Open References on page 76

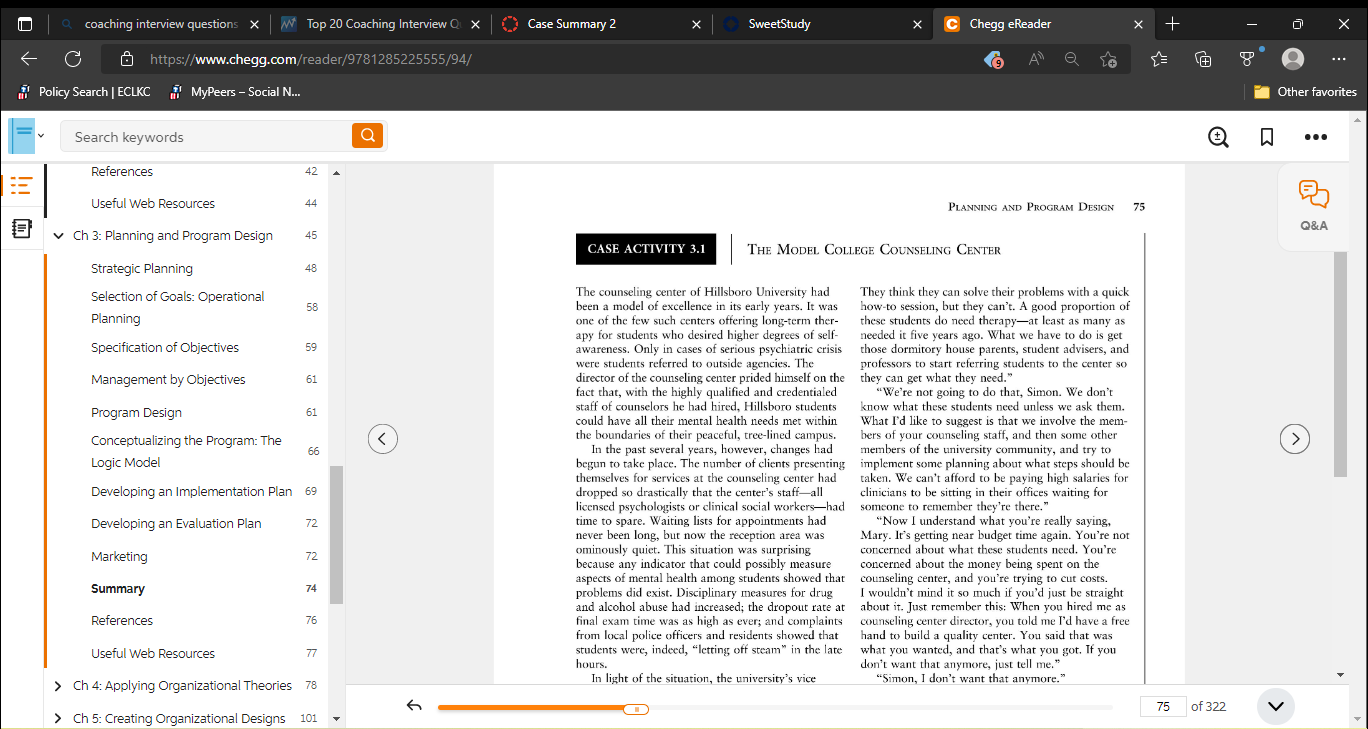point(122,620)
